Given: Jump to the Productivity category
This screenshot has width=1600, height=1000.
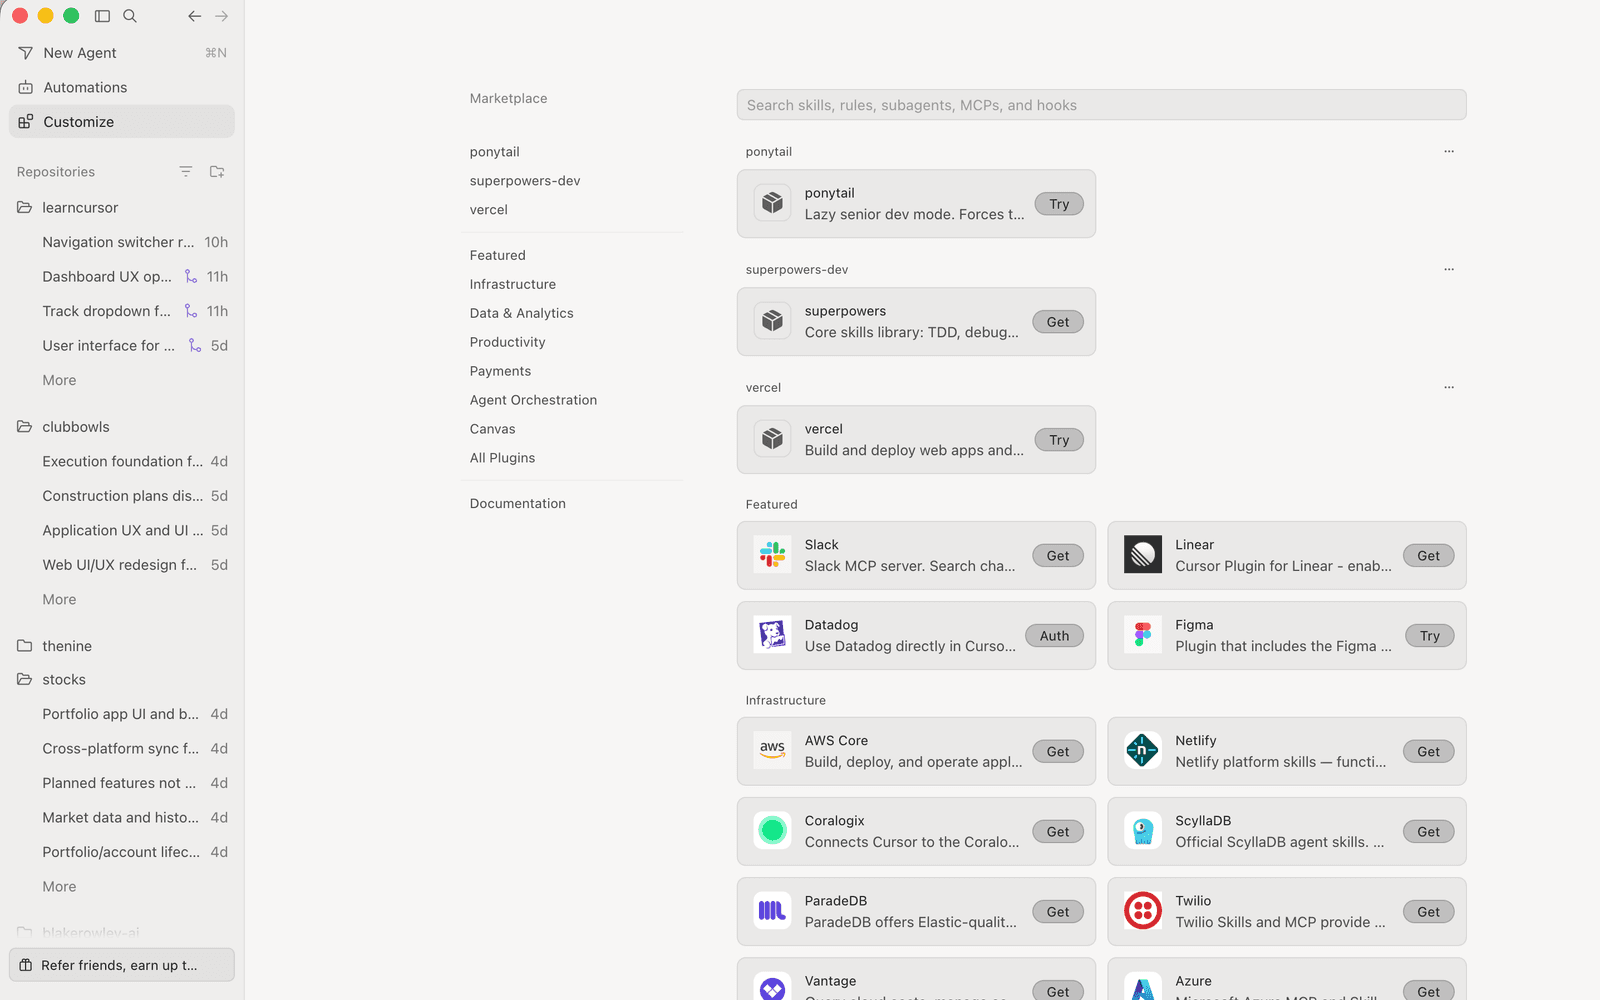Looking at the screenshot, I should point(508,343).
